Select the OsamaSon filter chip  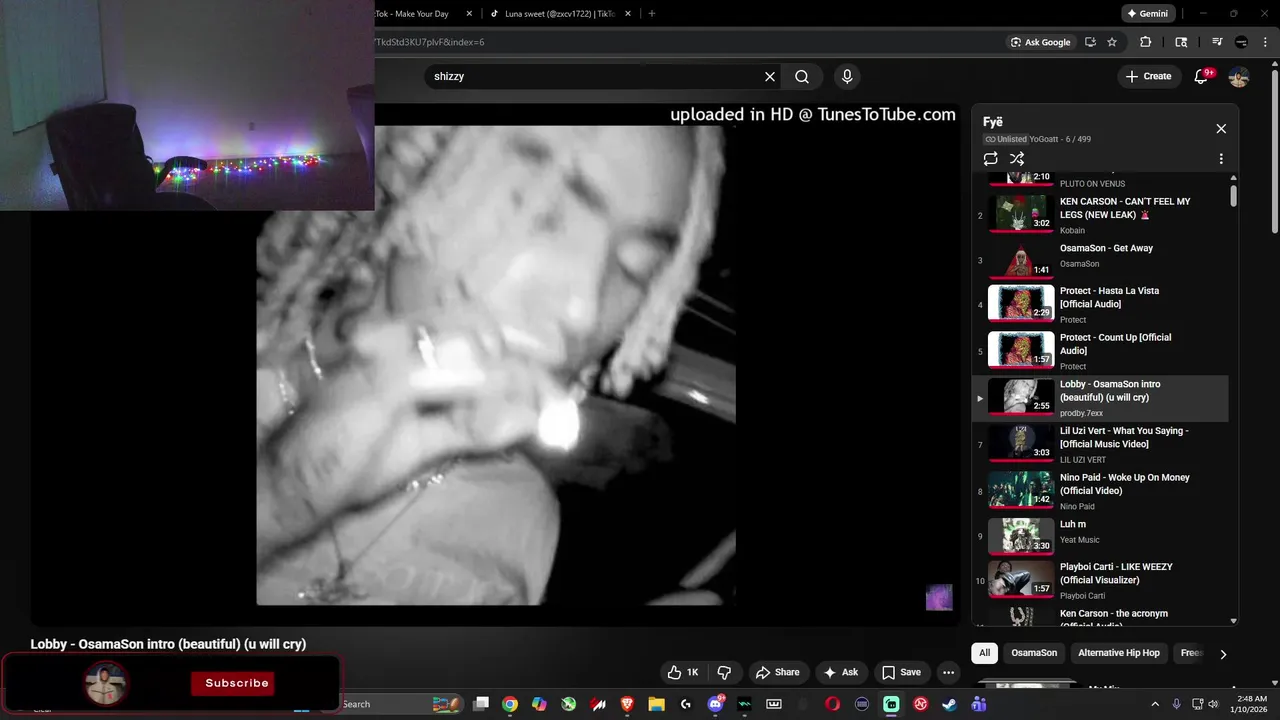(x=1034, y=653)
